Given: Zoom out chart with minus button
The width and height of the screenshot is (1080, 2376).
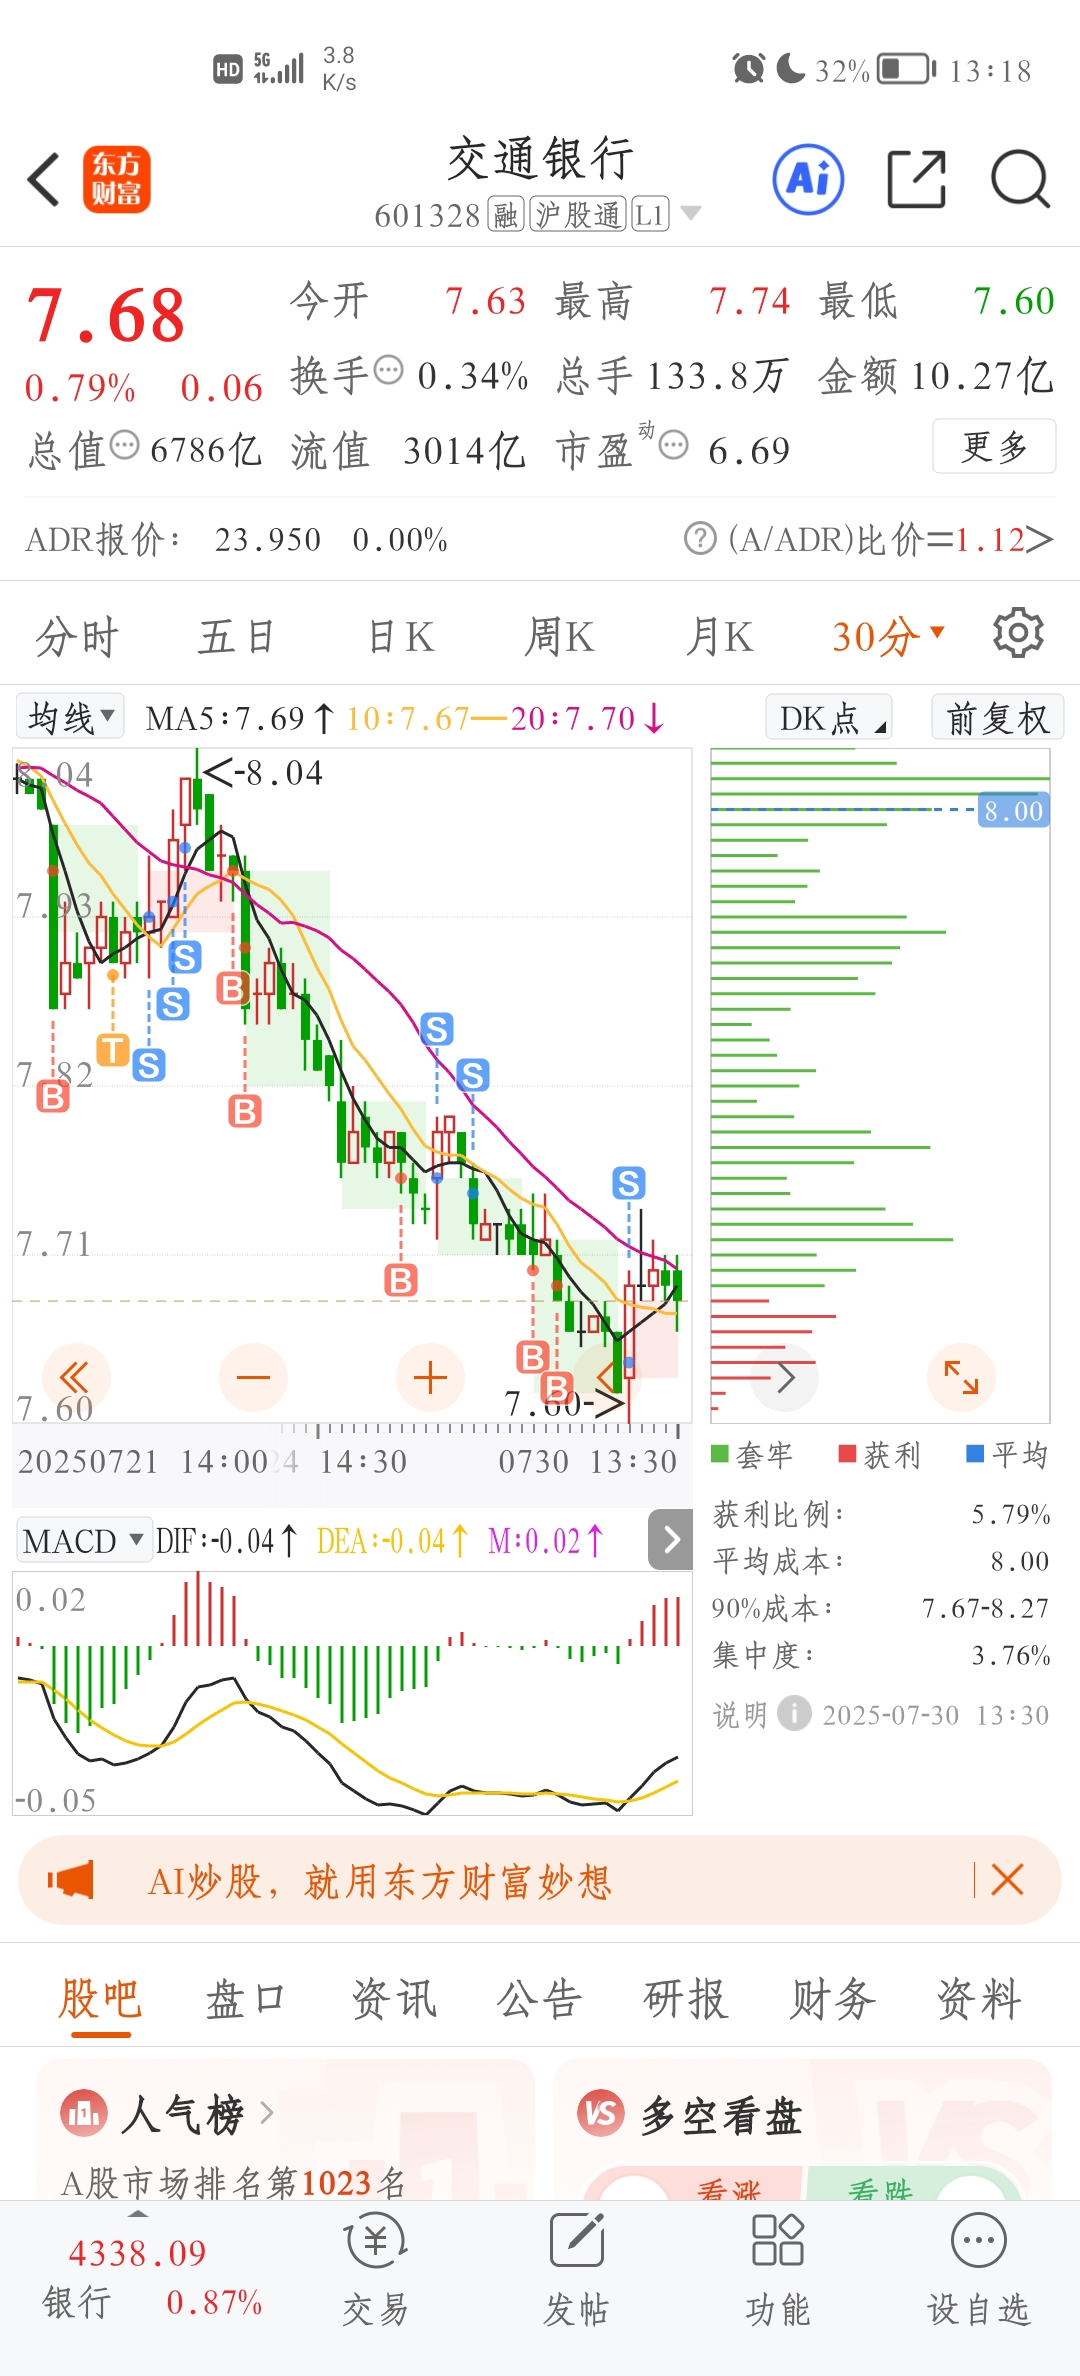Looking at the screenshot, I should 253,1377.
